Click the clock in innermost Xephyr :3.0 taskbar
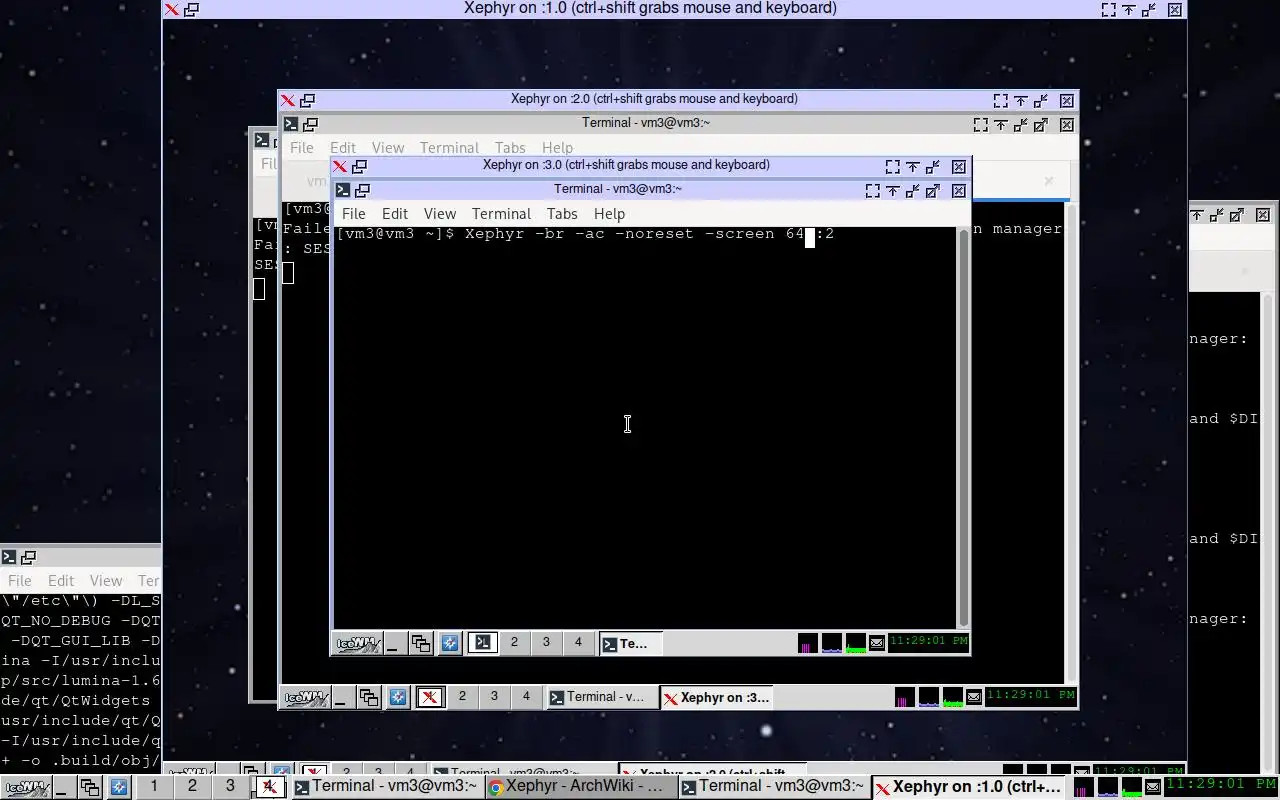Viewport: 1280px width, 800px height. point(928,641)
